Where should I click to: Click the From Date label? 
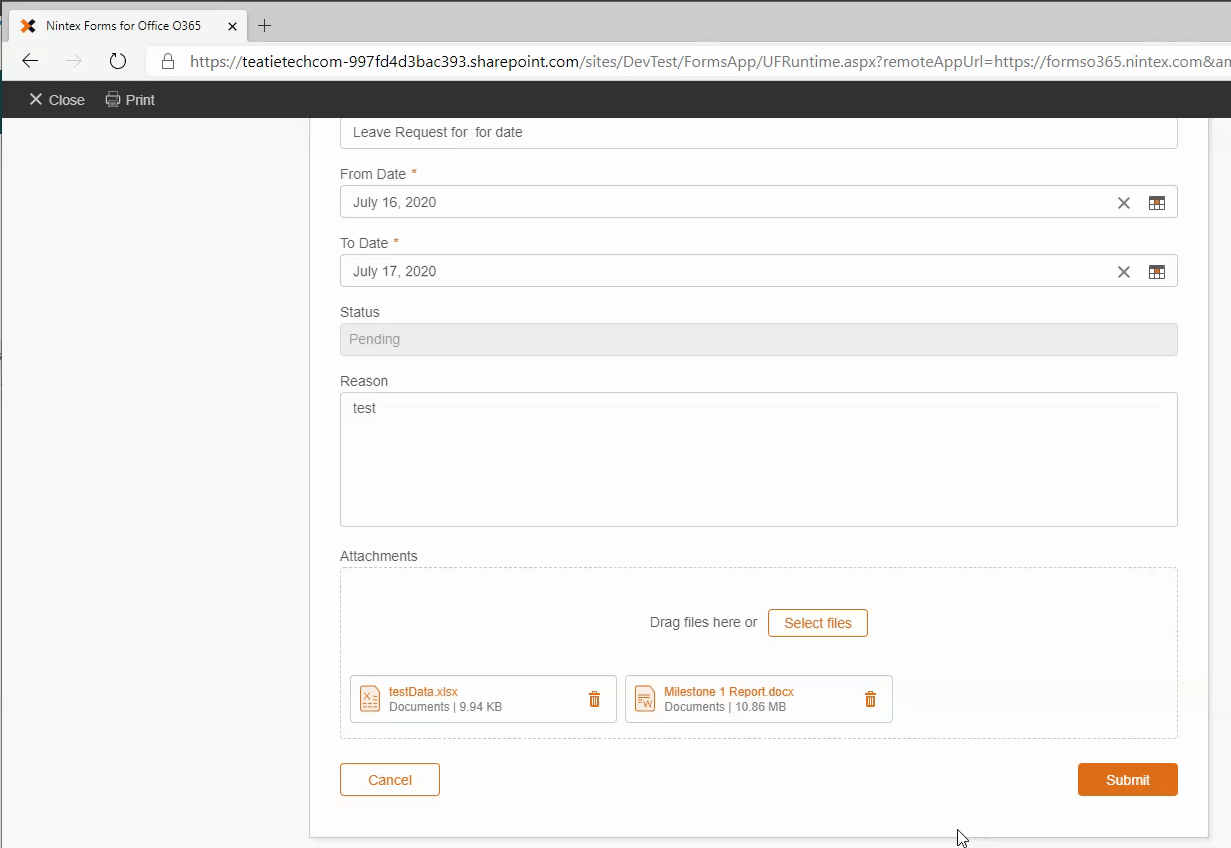[373, 174]
